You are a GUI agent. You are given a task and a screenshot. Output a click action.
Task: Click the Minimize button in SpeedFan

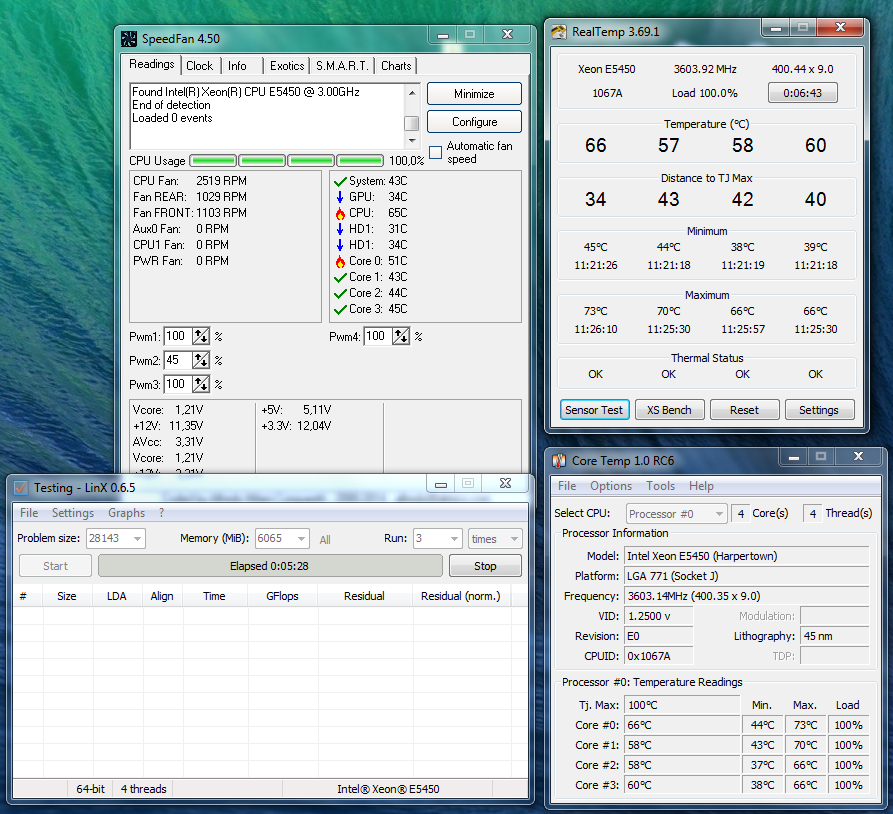pyautogui.click(x=474, y=93)
